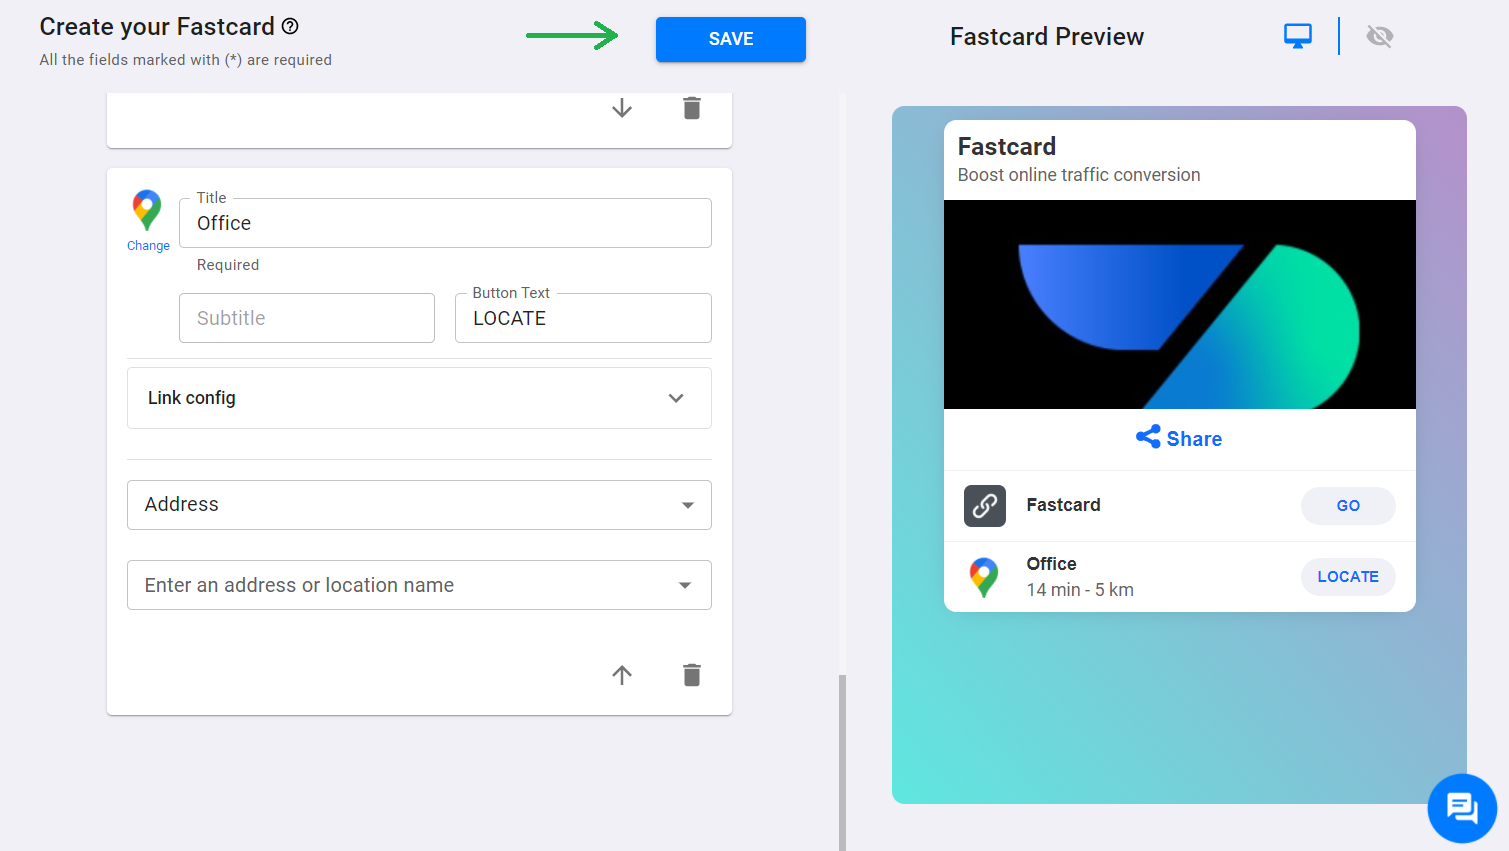
Task: Click the share icon in the preview
Action: click(x=1148, y=437)
